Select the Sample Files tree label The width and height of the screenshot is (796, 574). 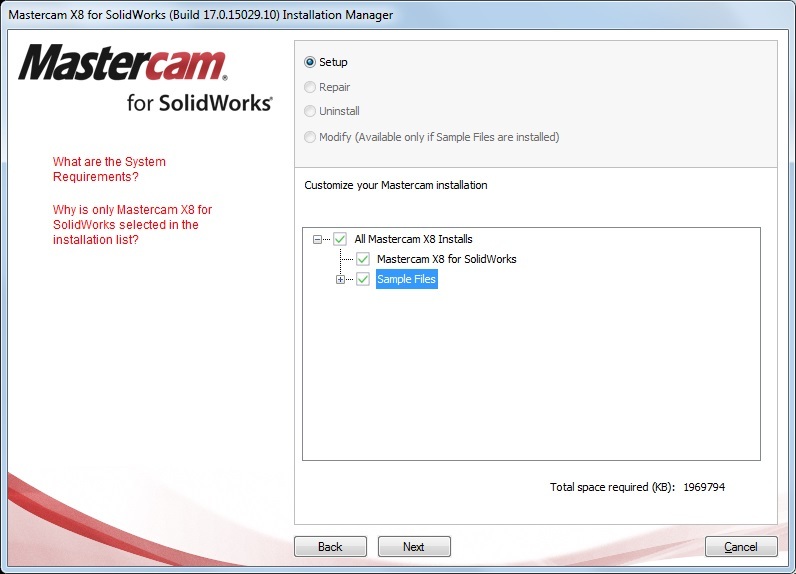[x=407, y=279]
